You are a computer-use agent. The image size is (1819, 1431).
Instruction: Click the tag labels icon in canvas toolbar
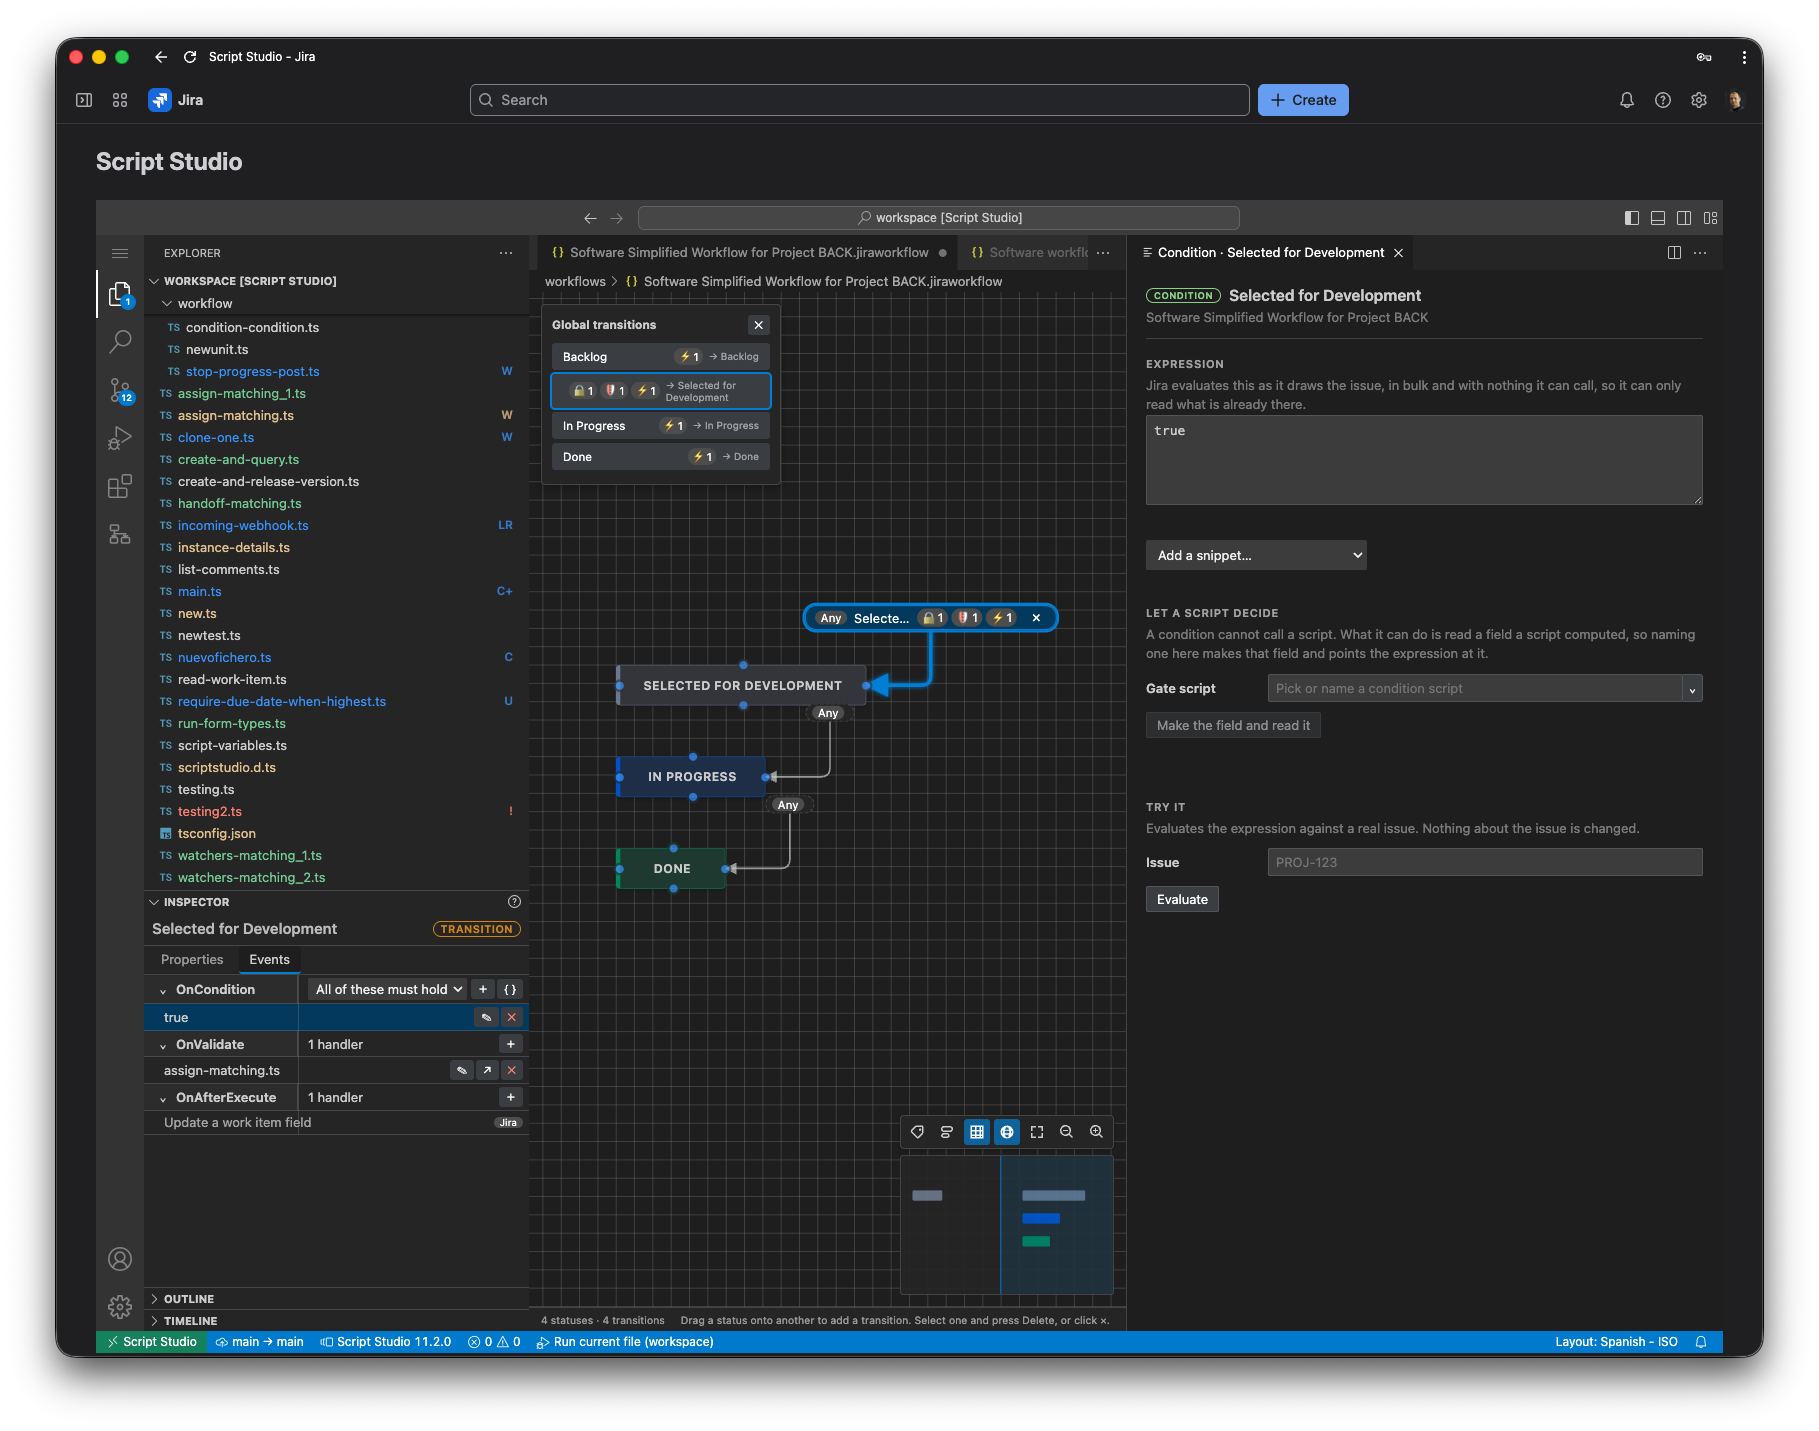point(917,1132)
